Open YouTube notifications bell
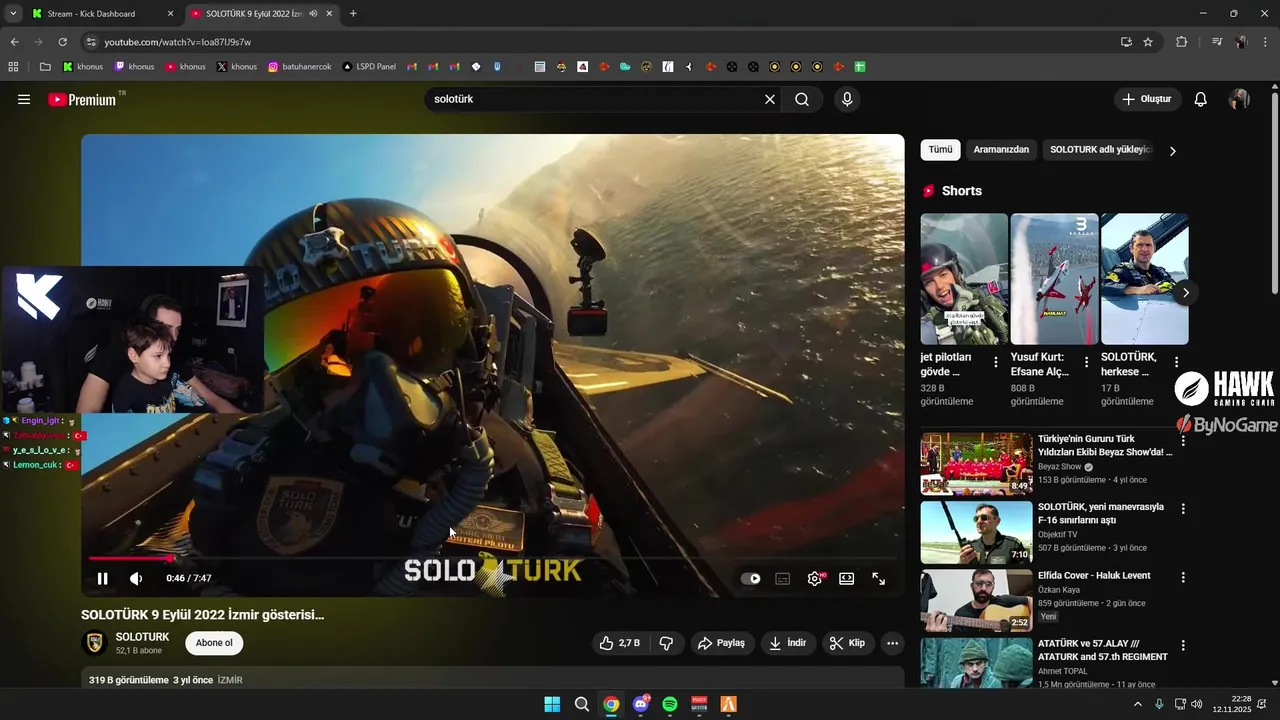The image size is (1280, 720). pyautogui.click(x=1201, y=99)
